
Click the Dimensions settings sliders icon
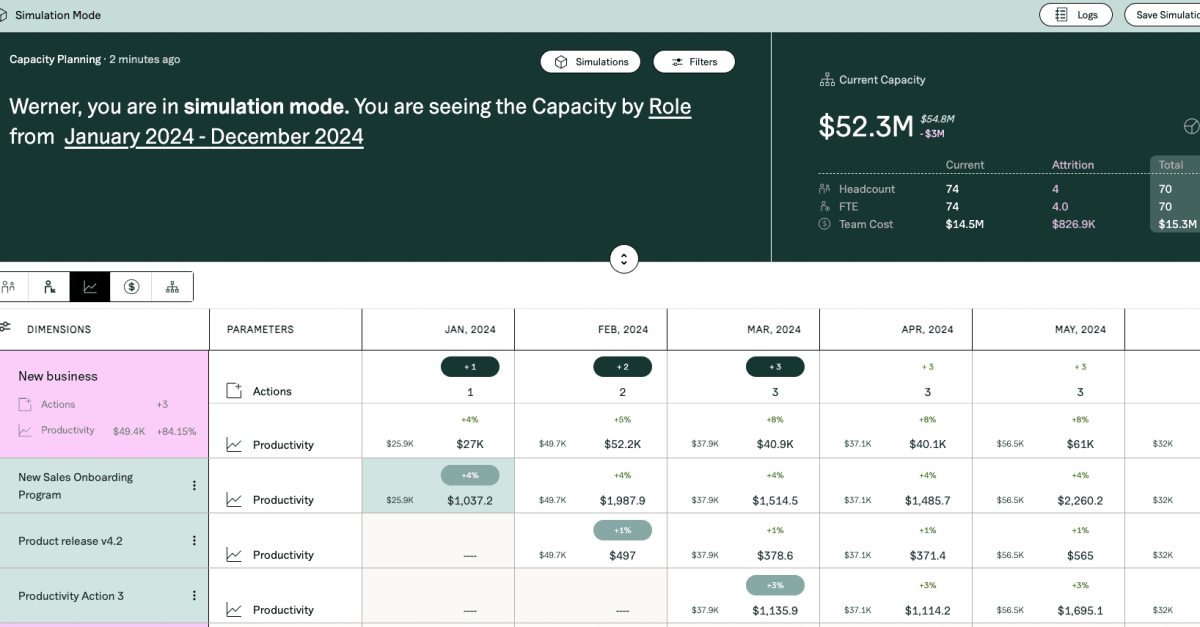[6, 328]
